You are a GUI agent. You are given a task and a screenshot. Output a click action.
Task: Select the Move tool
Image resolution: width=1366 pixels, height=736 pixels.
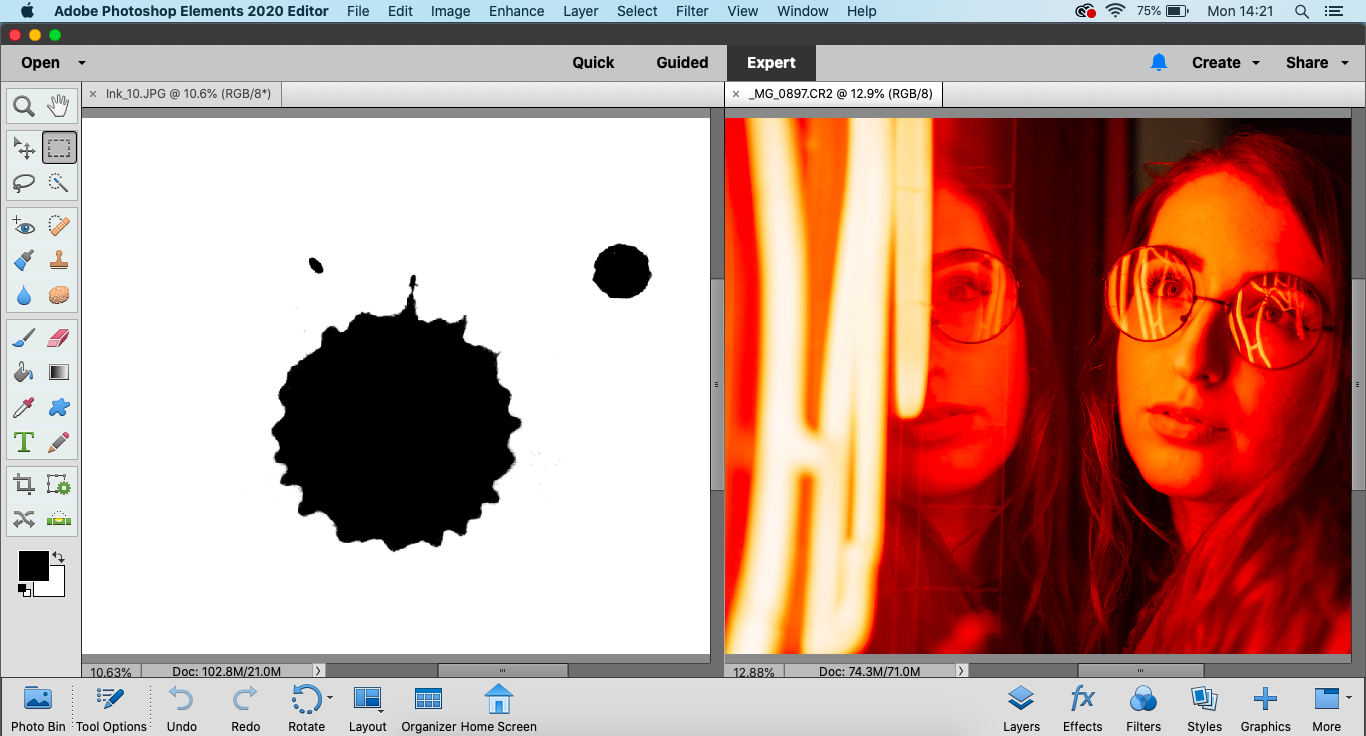coord(24,148)
